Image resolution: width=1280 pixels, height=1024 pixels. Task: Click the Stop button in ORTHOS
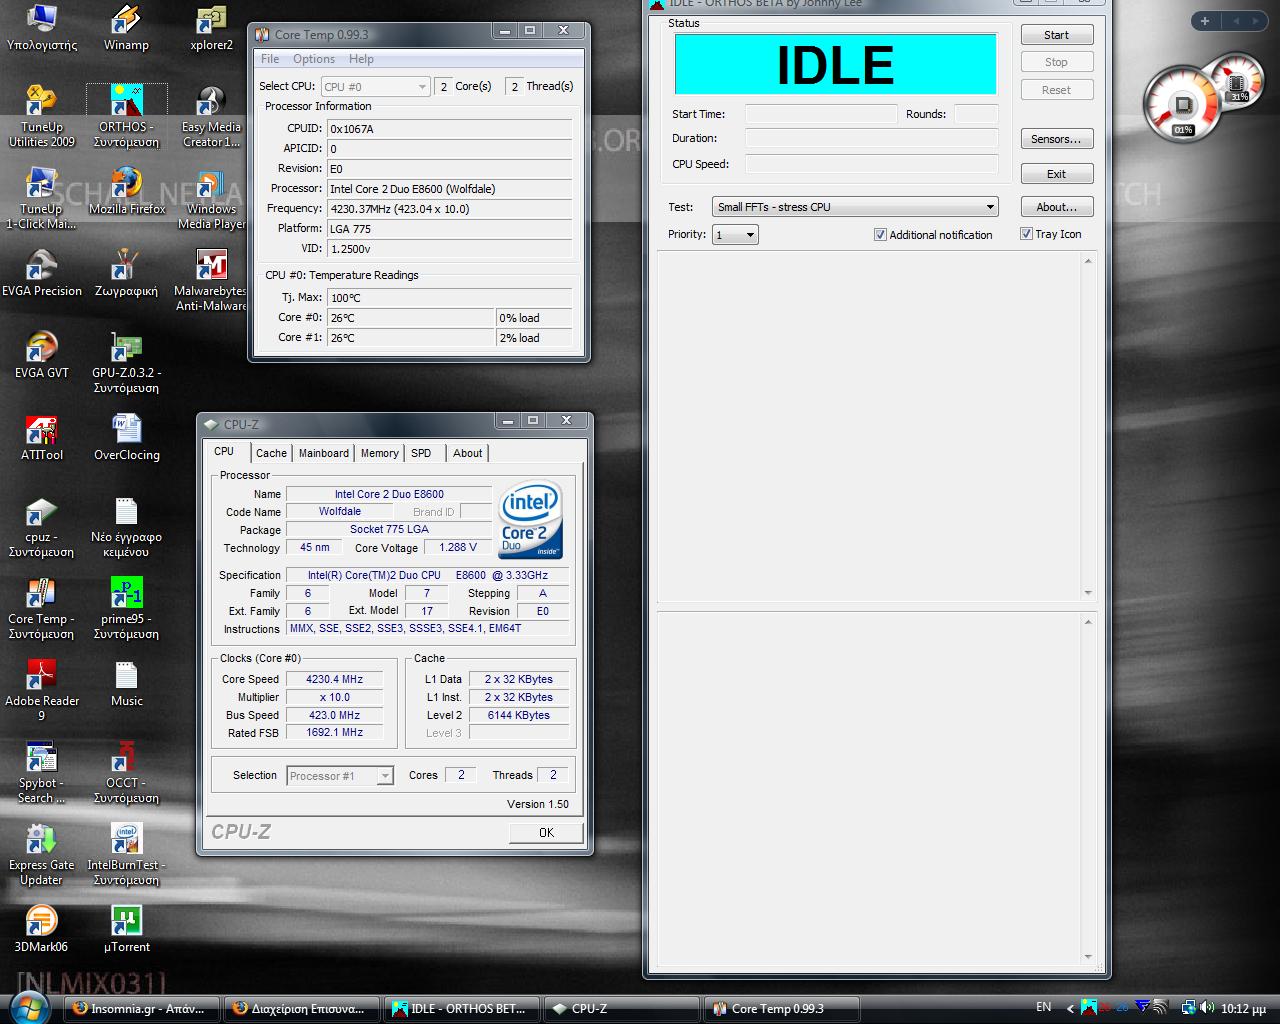(1056, 62)
